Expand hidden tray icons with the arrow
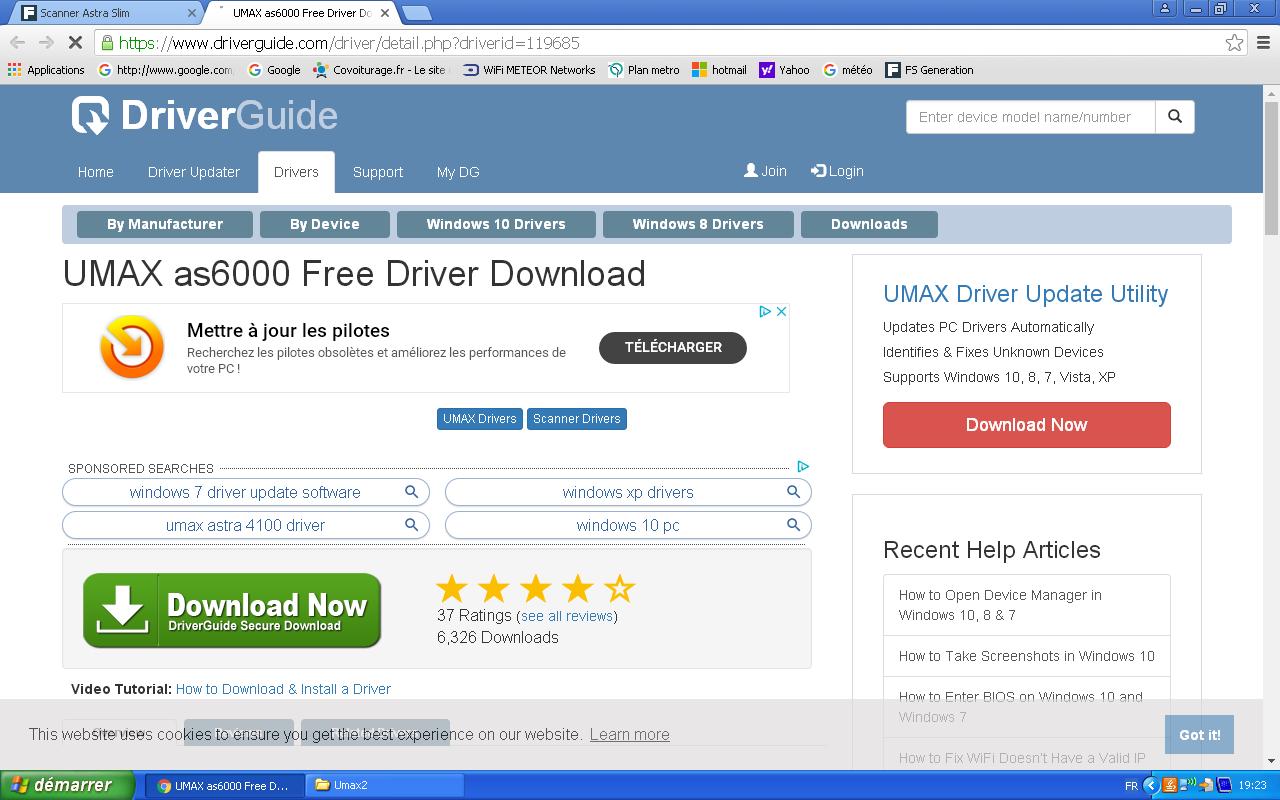Viewport: 1280px width, 800px height. click(x=1150, y=785)
